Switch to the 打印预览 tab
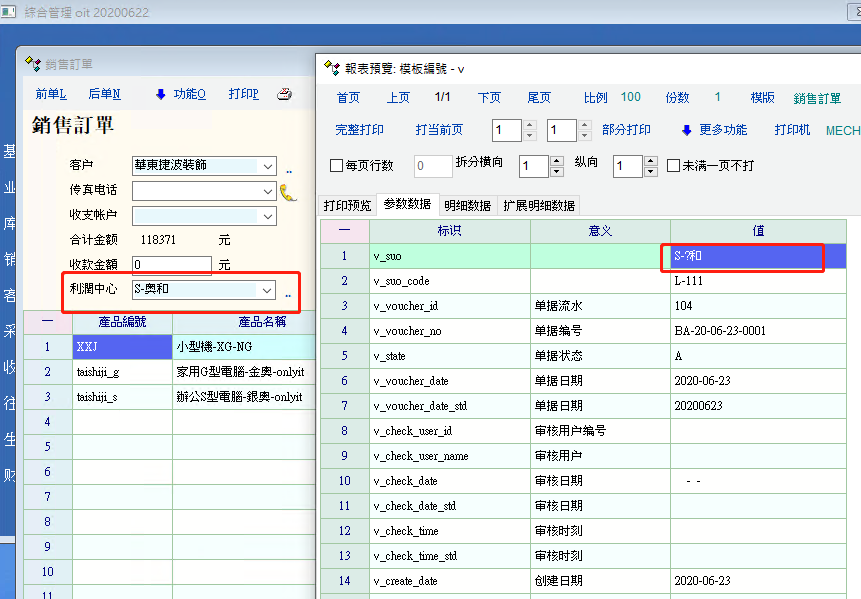 347,205
